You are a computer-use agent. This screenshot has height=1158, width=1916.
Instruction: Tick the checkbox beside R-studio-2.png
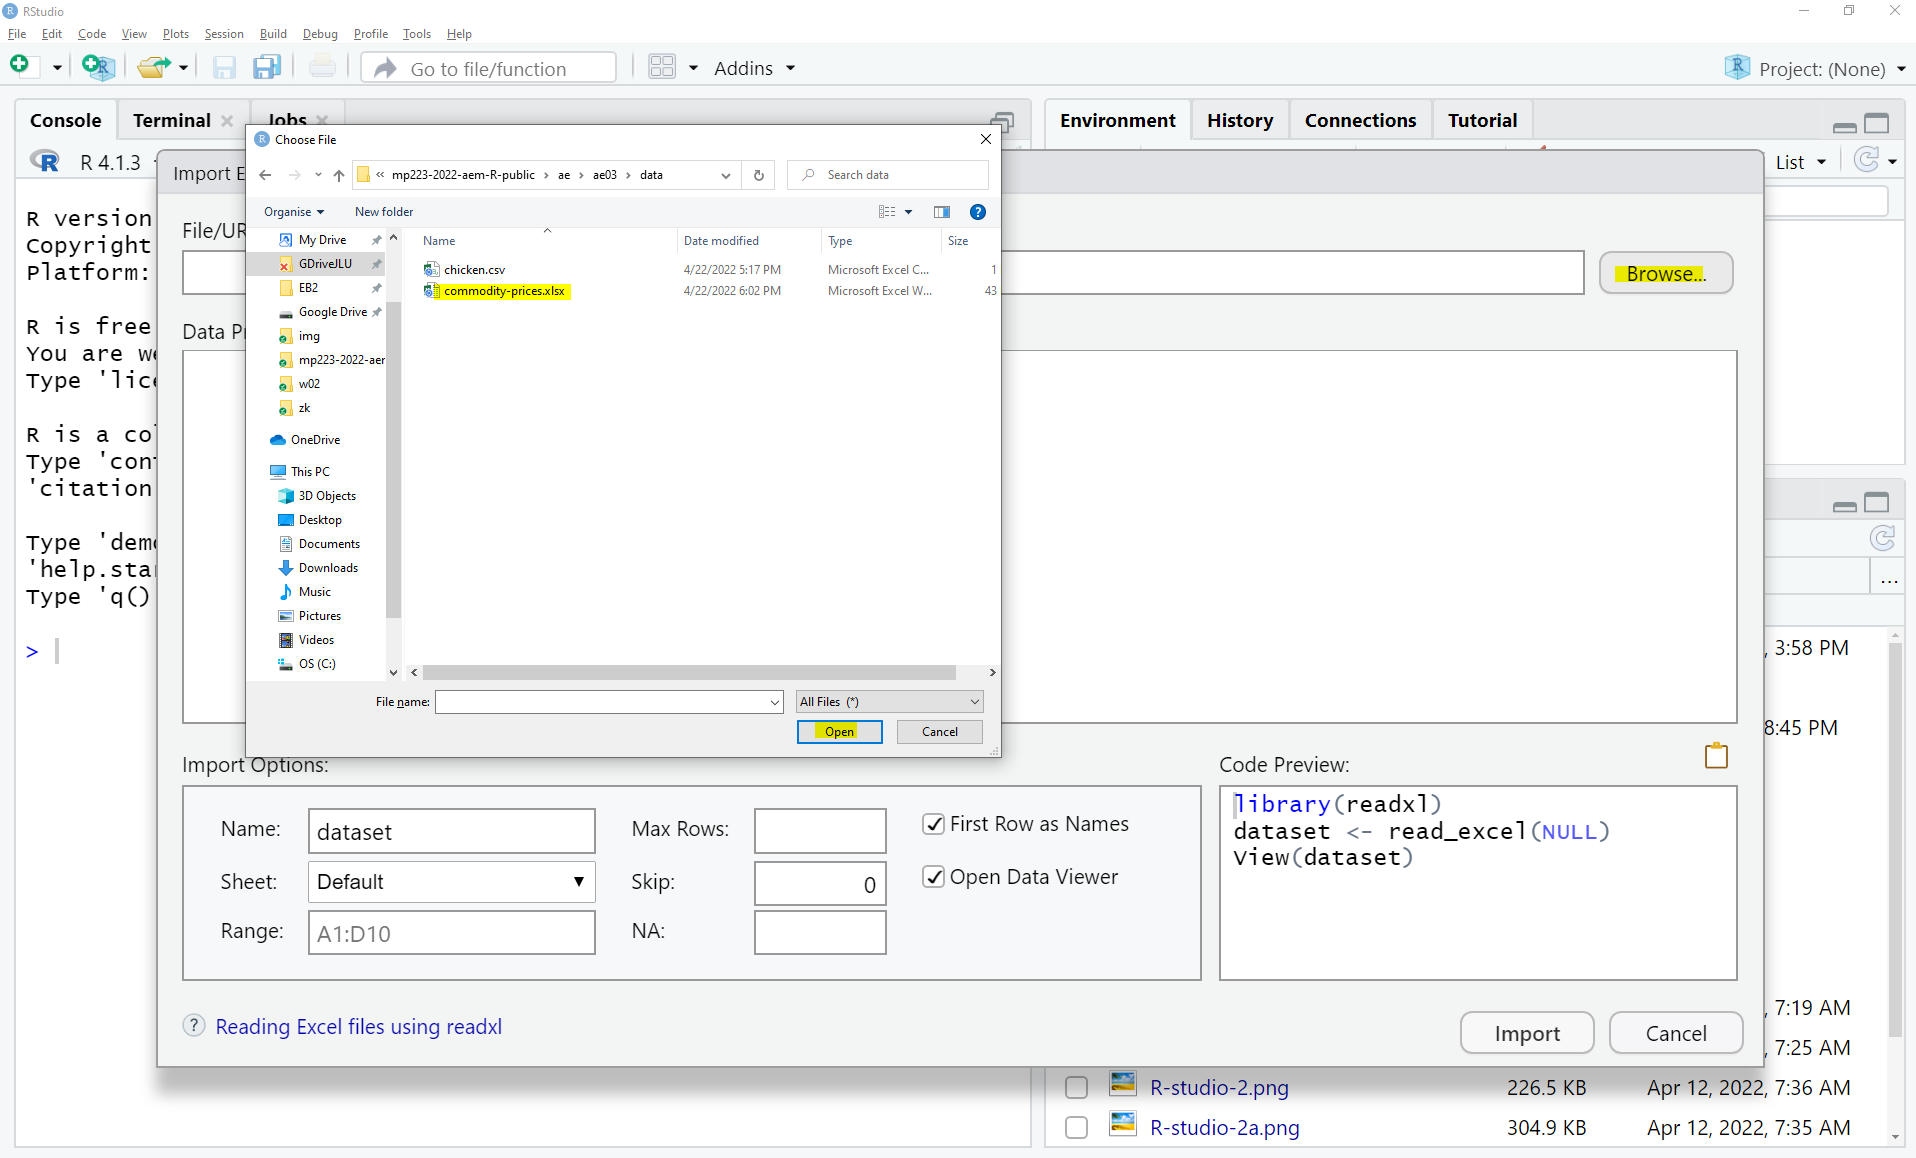pyautogui.click(x=1076, y=1088)
